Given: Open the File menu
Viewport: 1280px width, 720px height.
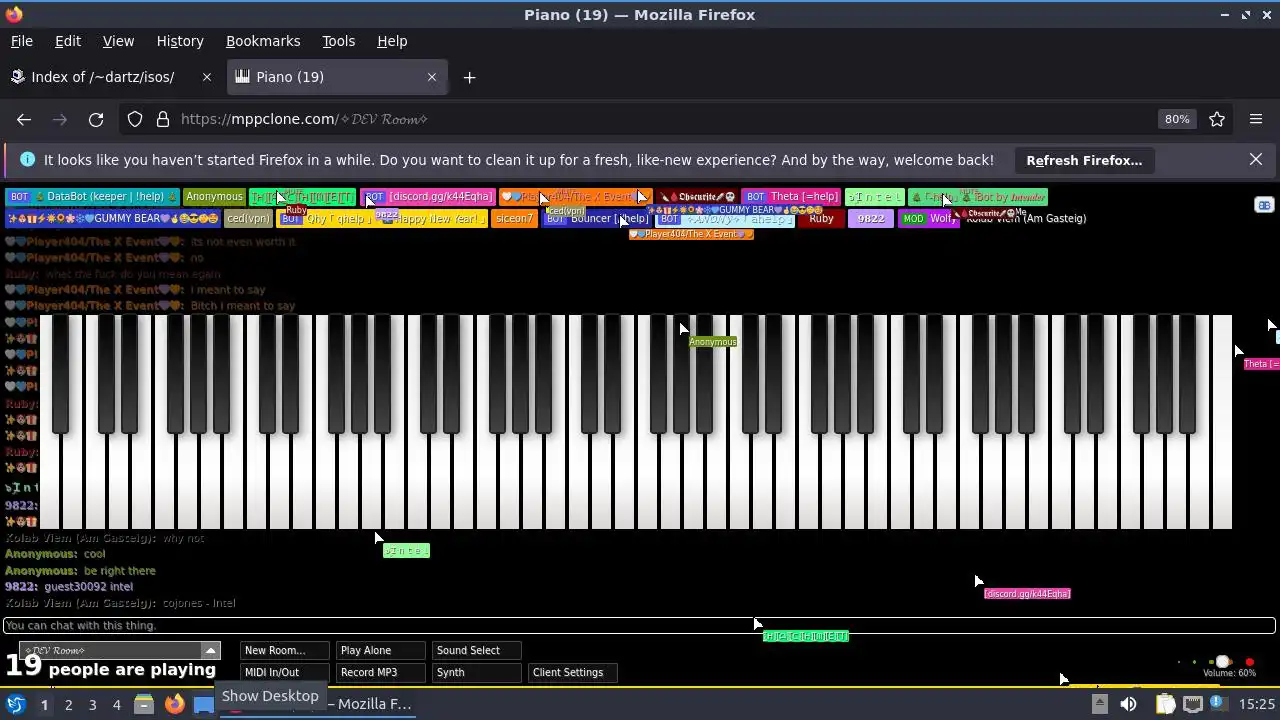Looking at the screenshot, I should tap(21, 41).
